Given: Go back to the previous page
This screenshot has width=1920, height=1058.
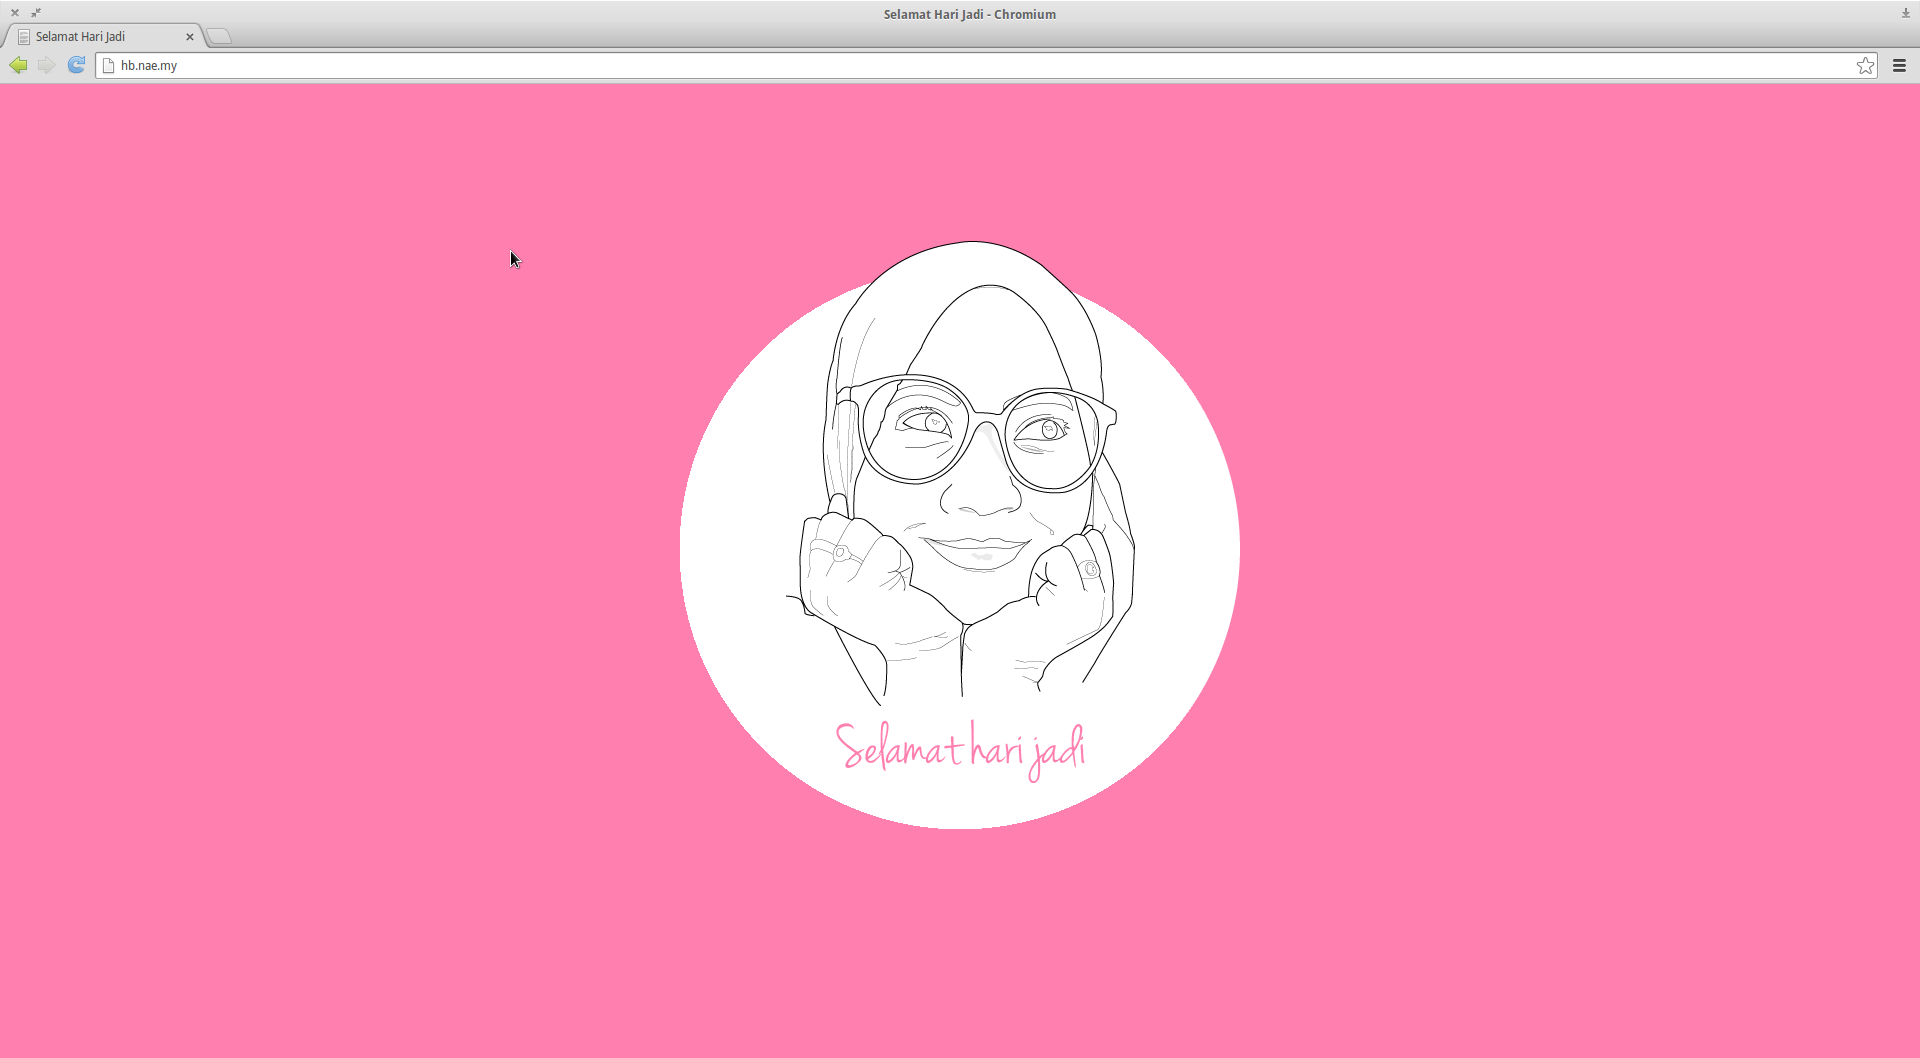Looking at the screenshot, I should [x=18, y=65].
